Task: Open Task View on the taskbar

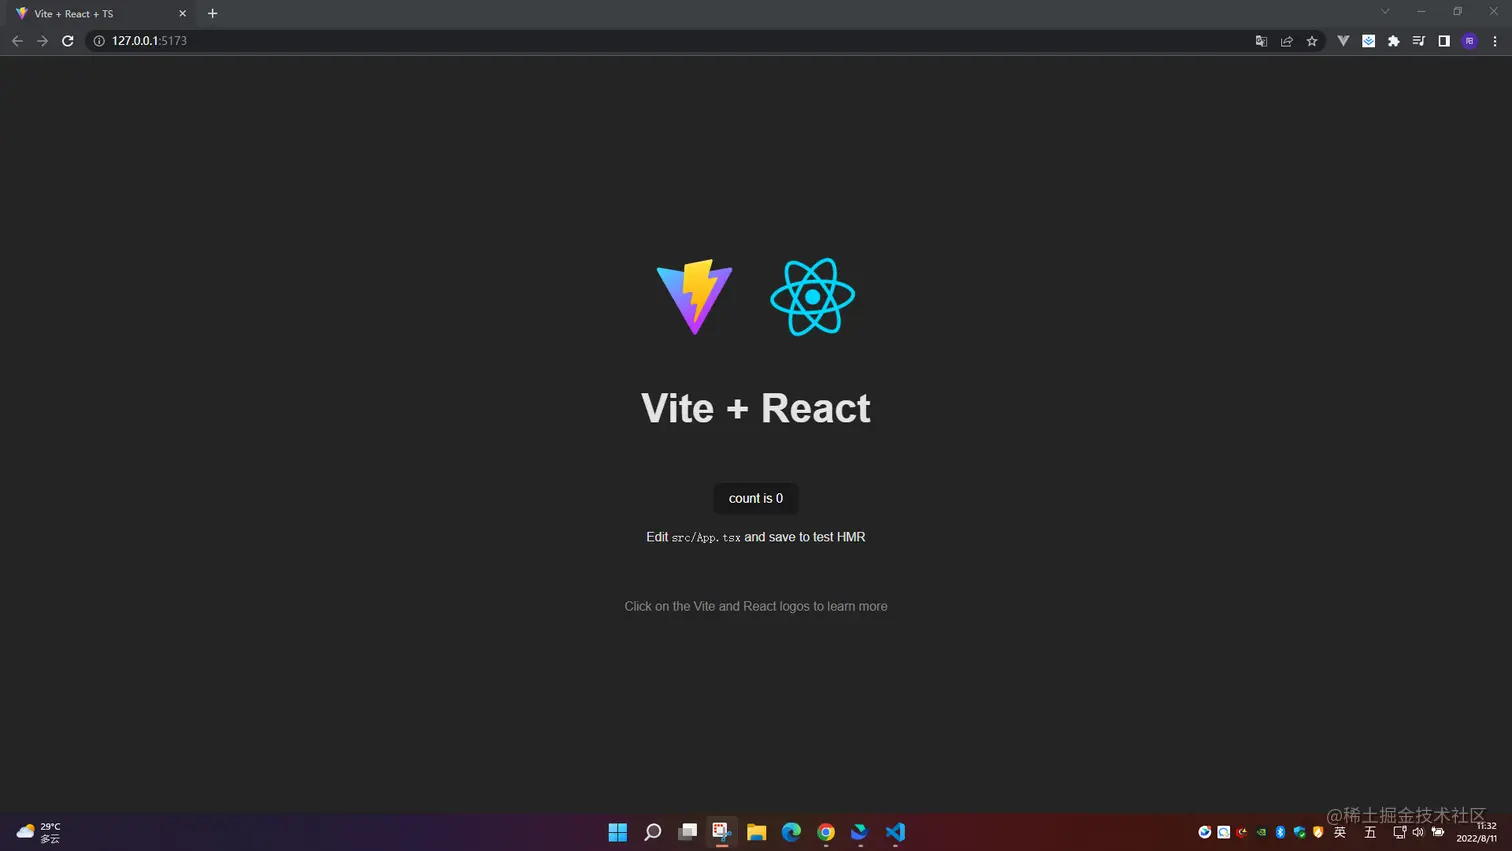Action: [x=687, y=832]
